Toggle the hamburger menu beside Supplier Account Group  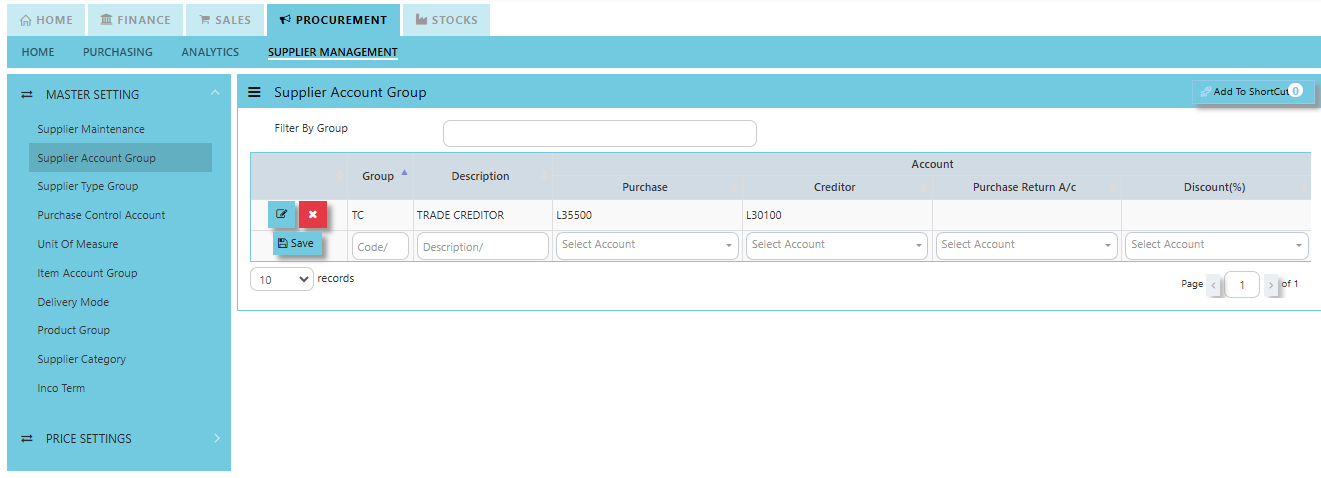[254, 92]
